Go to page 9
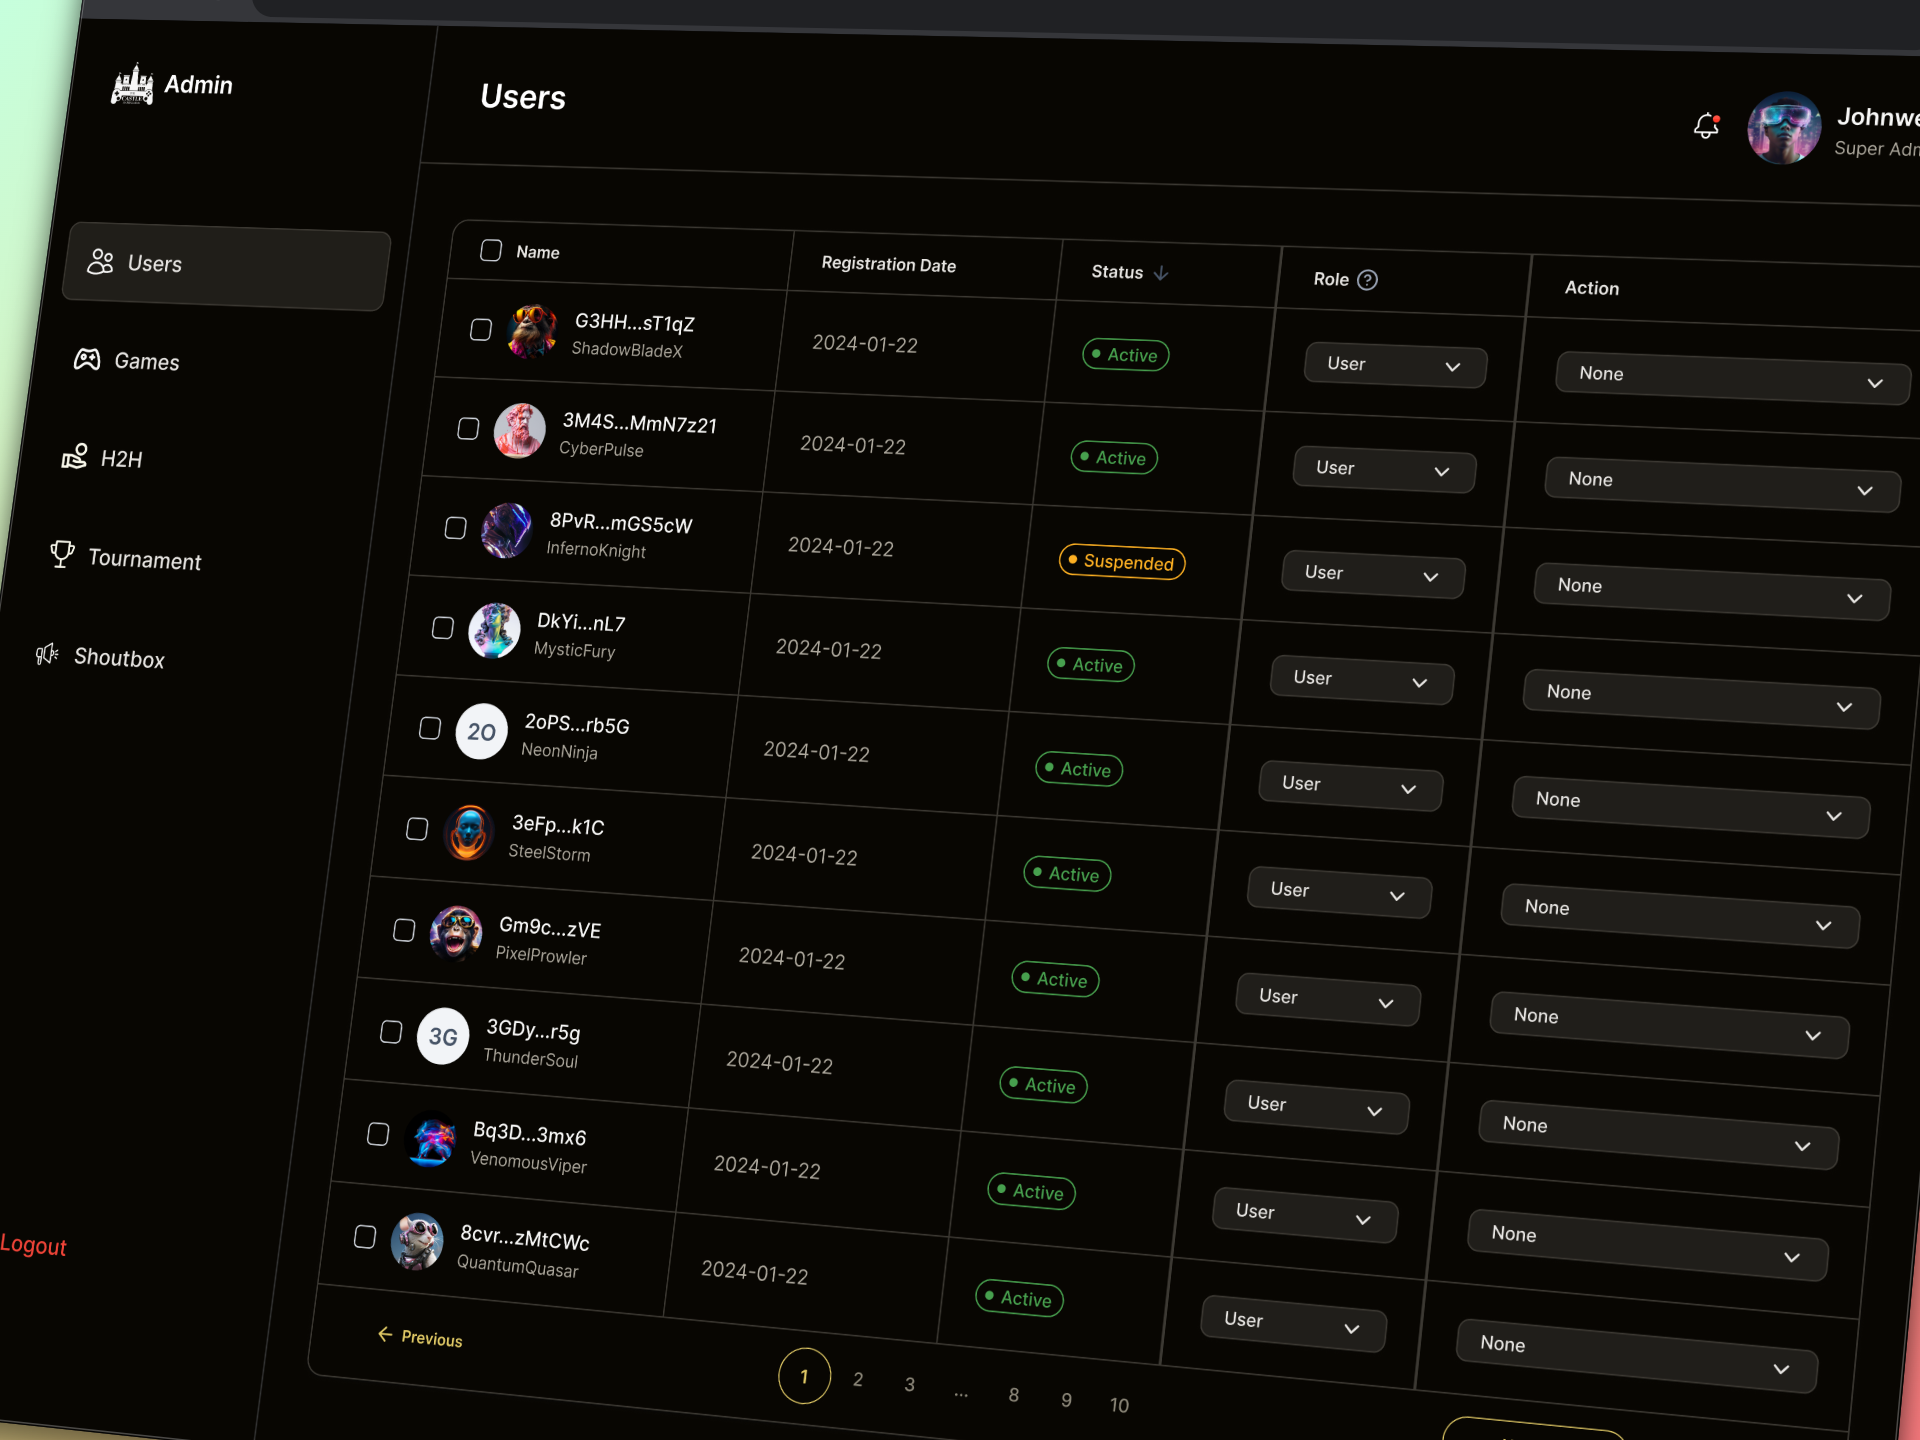The image size is (1920, 1440). tap(1066, 1399)
